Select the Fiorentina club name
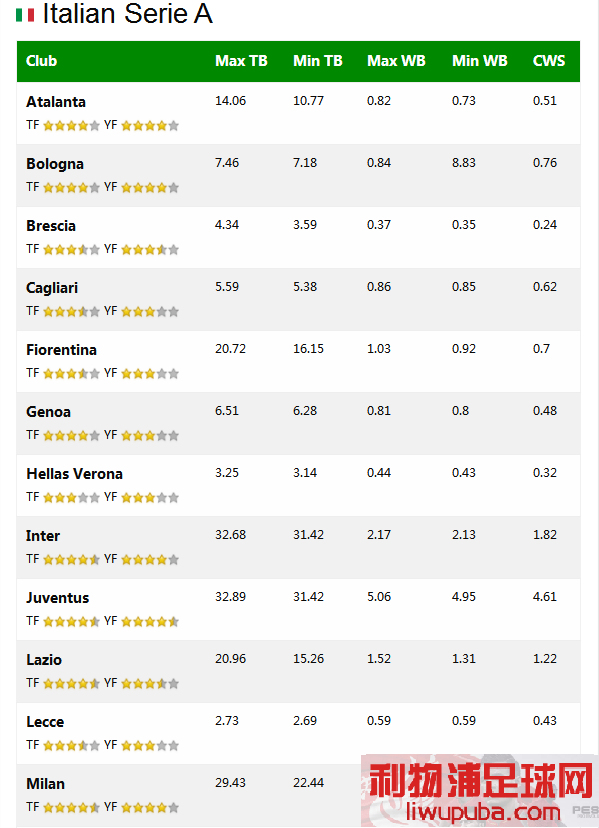Screen dimensions: 599x828 pyautogui.click(x=61, y=350)
